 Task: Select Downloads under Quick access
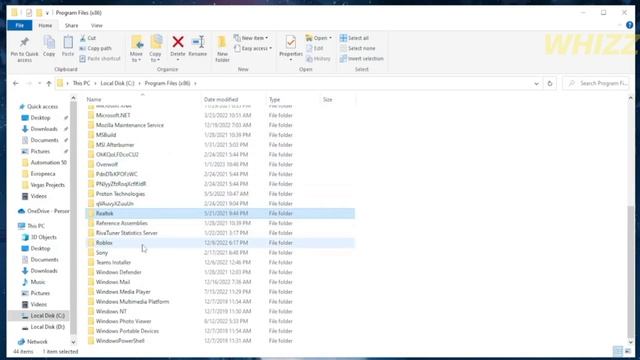pos(44,129)
